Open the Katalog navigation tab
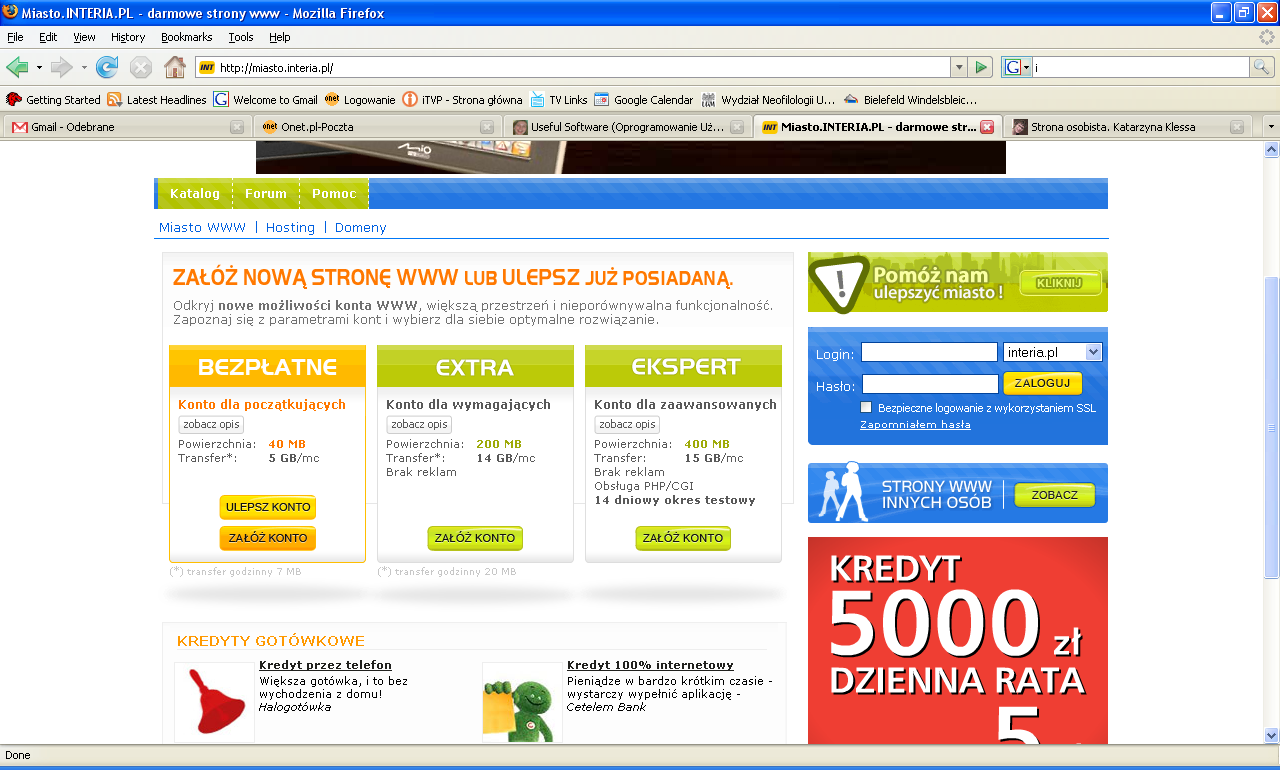This screenshot has height=770, width=1280. point(195,194)
